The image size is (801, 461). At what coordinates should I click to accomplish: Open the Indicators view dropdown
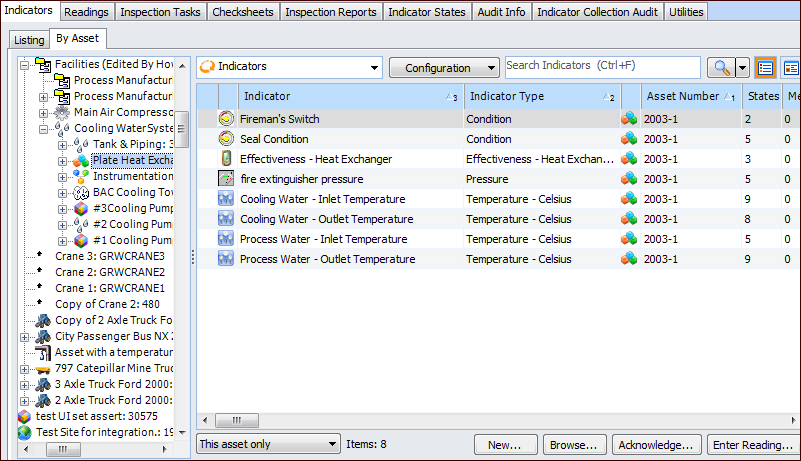click(290, 67)
